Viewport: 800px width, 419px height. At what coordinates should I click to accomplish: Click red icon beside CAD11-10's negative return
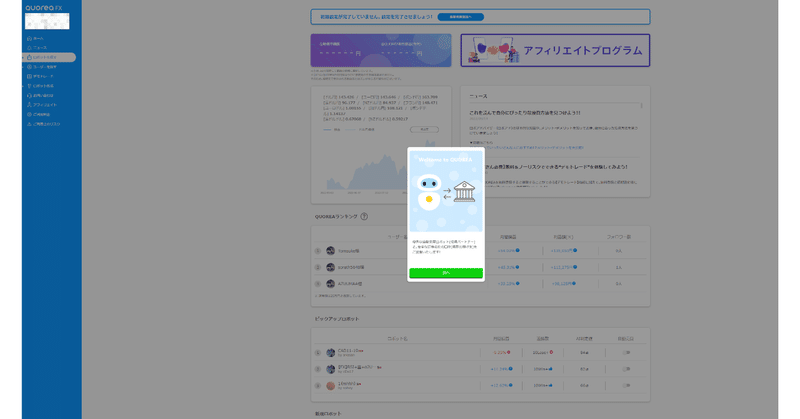[x=508, y=352]
